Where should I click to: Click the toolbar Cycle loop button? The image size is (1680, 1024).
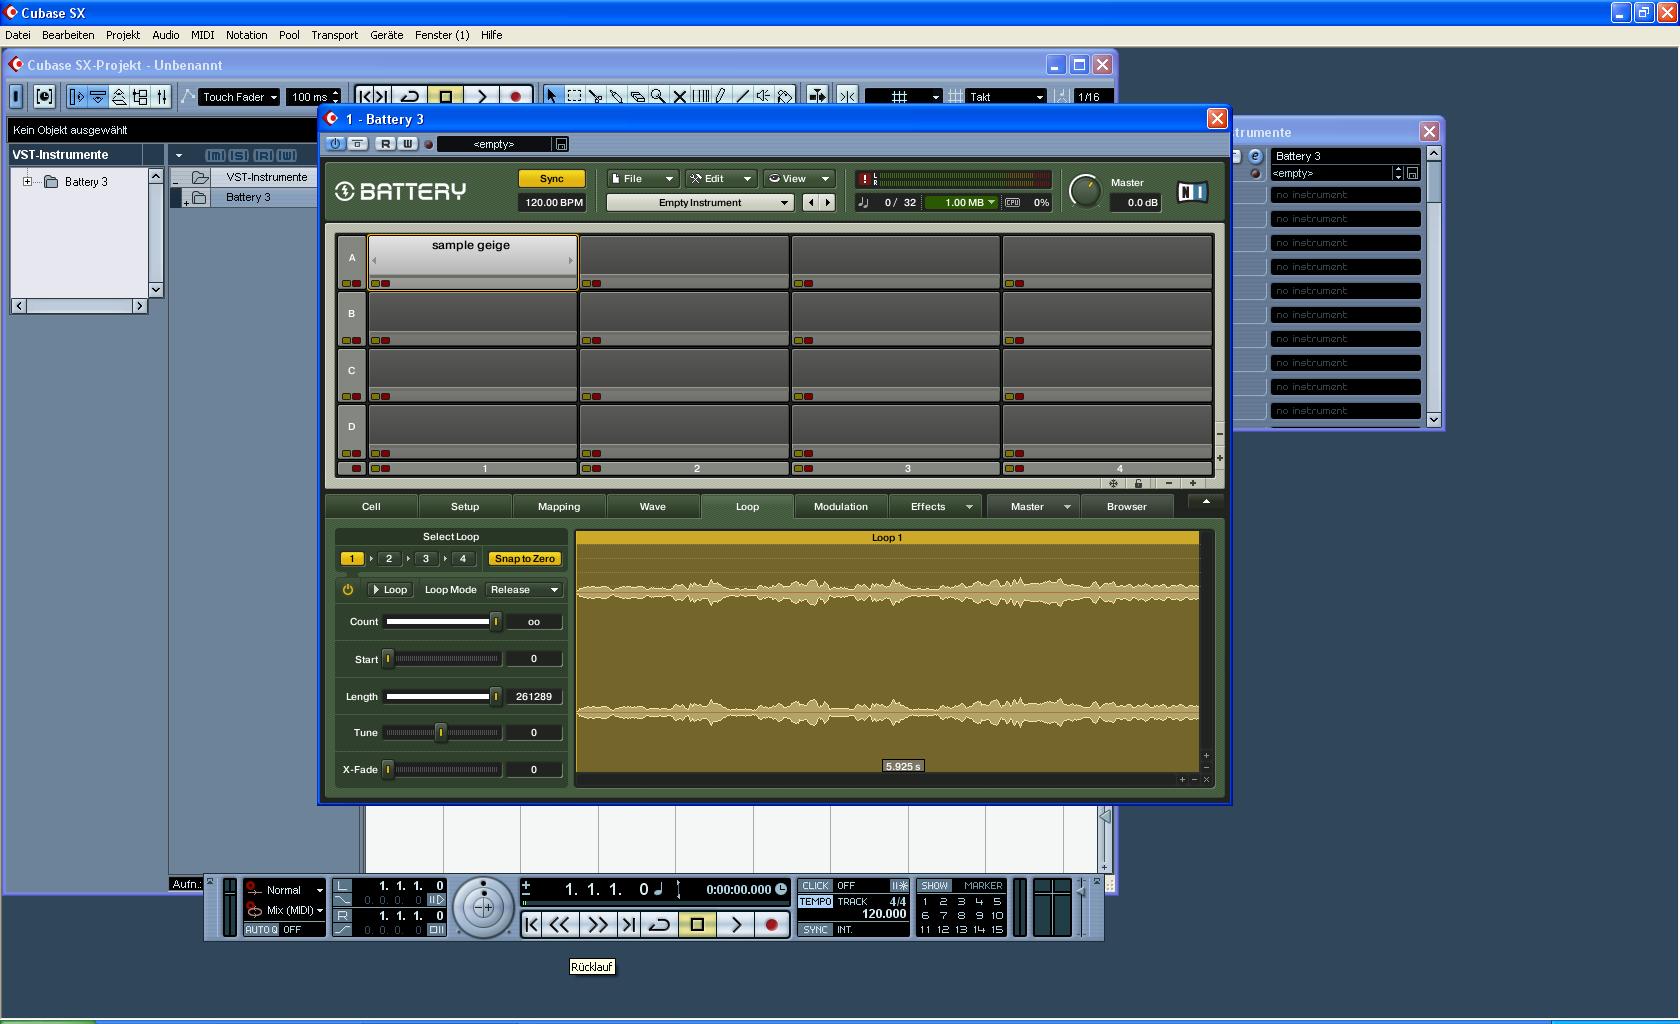coord(409,96)
